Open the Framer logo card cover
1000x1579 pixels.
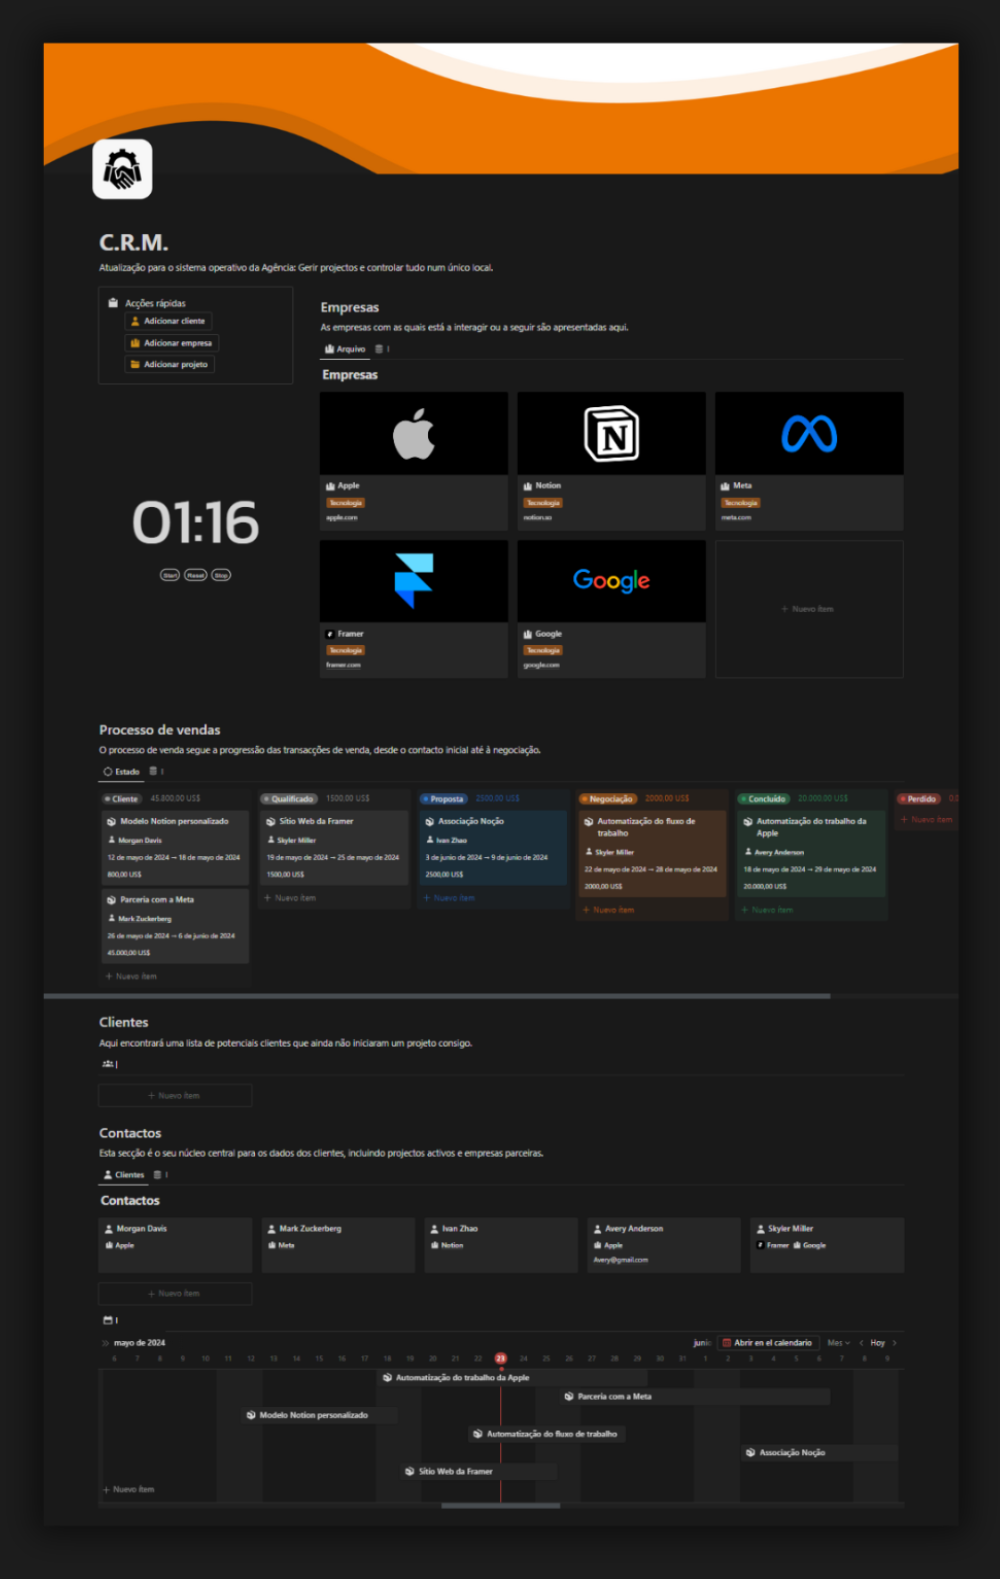point(414,581)
